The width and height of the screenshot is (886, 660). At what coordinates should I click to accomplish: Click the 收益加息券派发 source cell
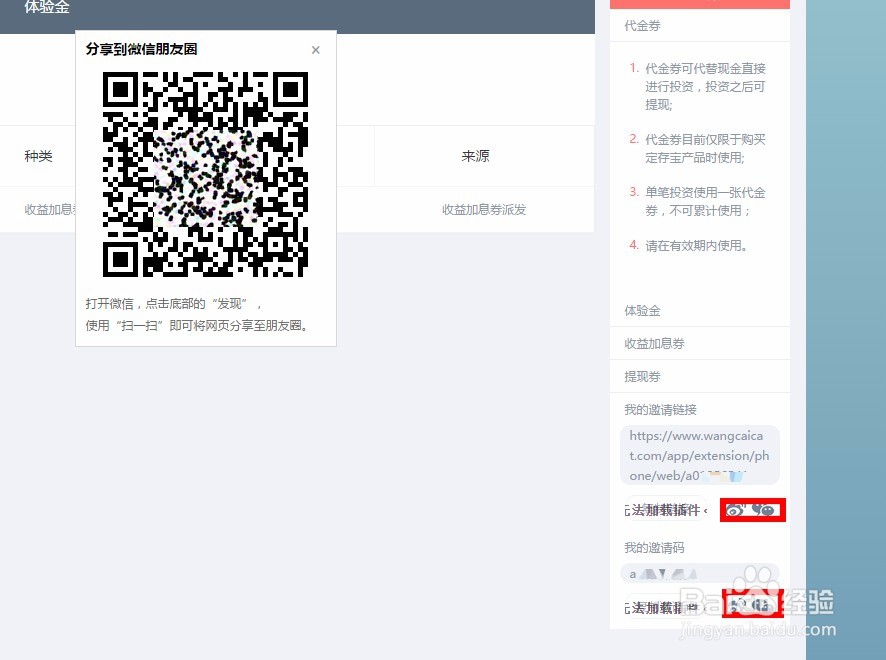click(484, 210)
